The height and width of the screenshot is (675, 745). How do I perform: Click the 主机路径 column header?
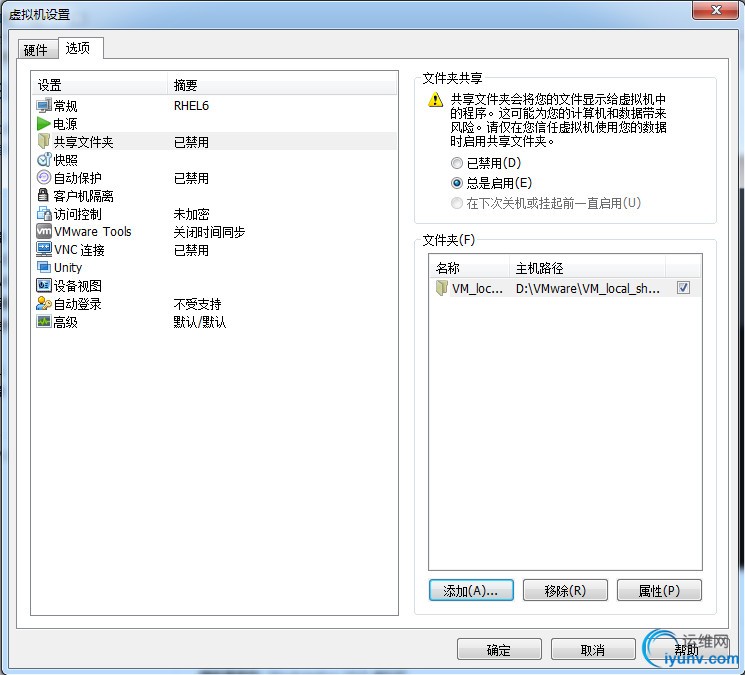[588, 268]
